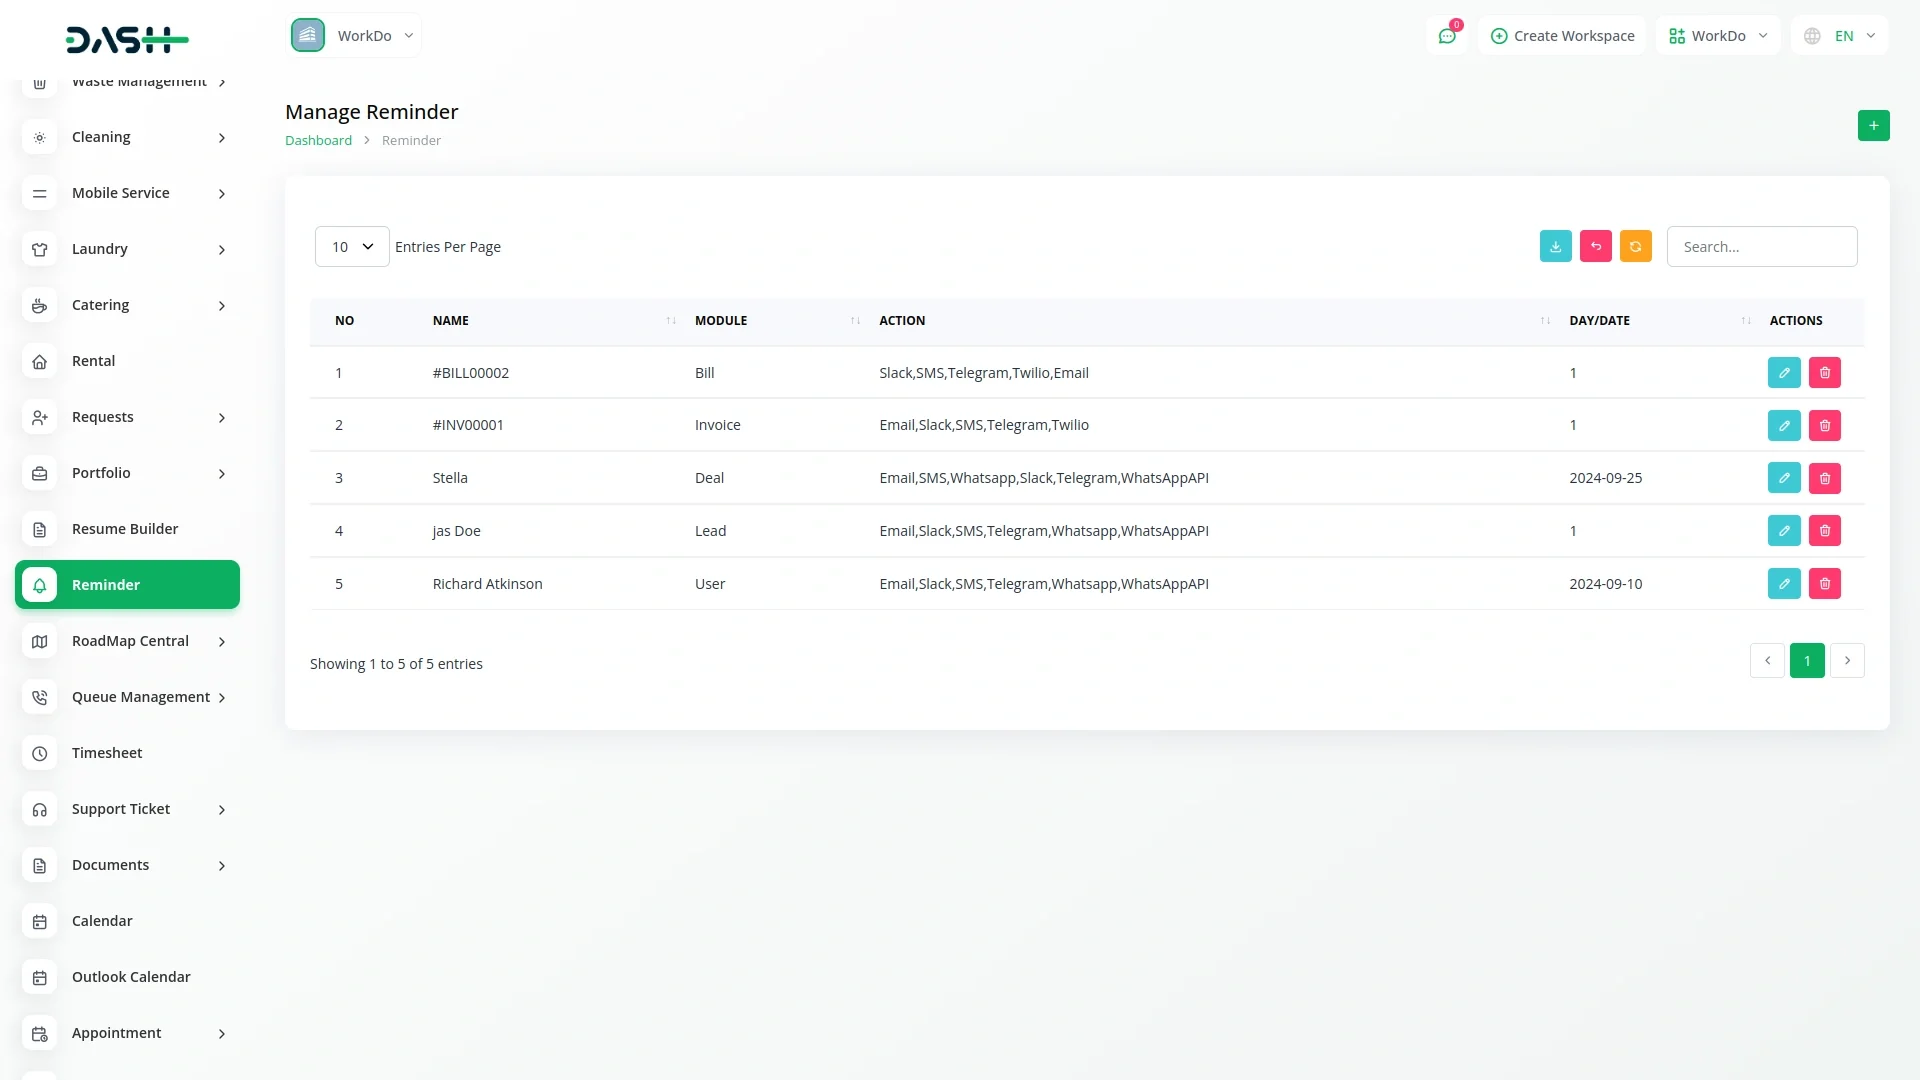Image resolution: width=1920 pixels, height=1080 pixels.
Task: Go to the Dashboard breadcrumb link
Action: click(318, 141)
